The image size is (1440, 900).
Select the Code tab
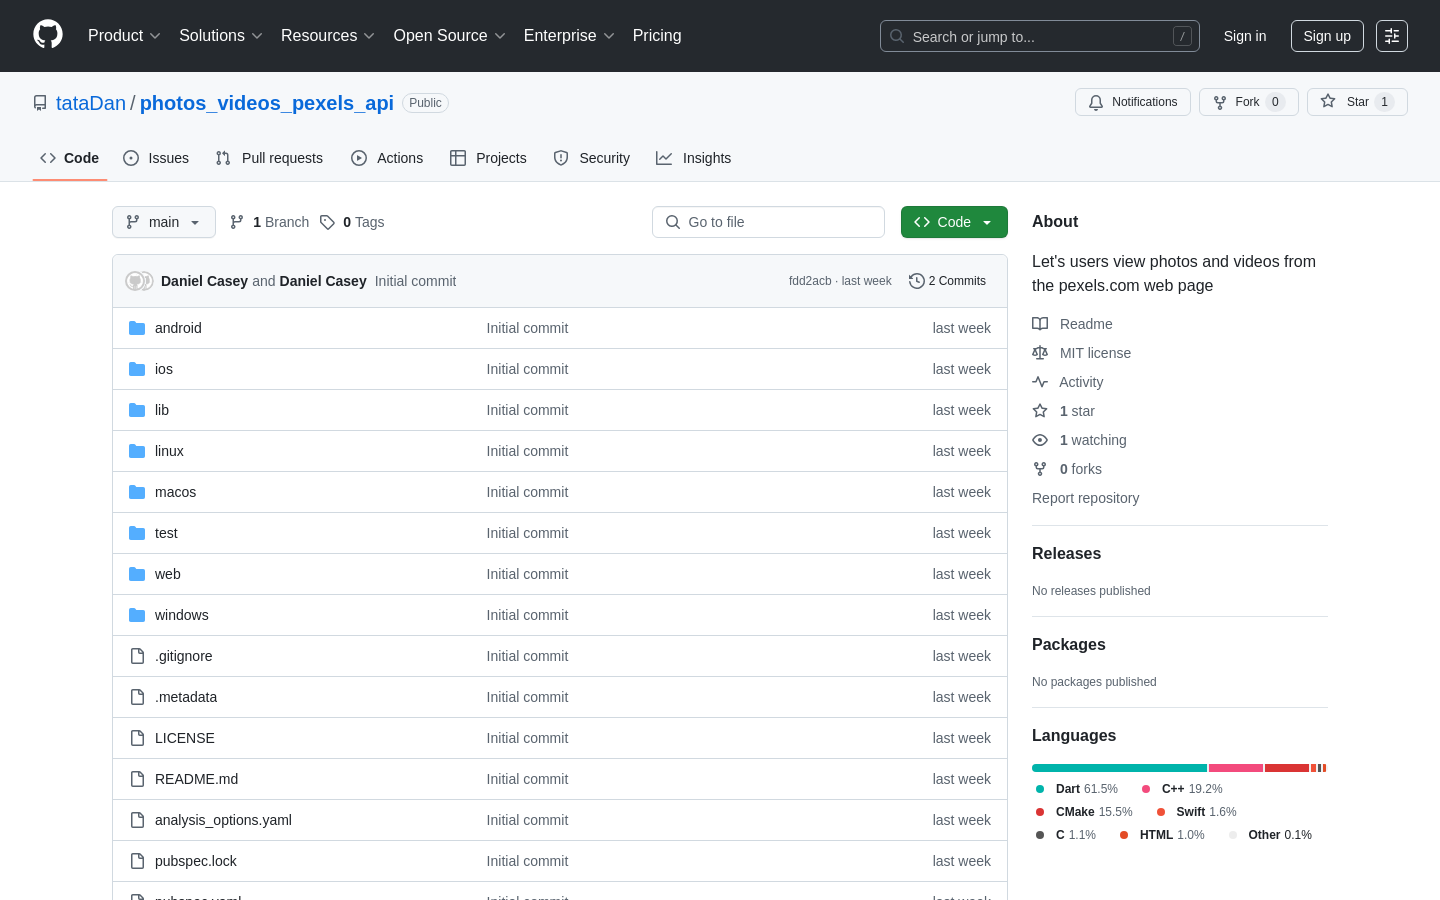[70, 158]
